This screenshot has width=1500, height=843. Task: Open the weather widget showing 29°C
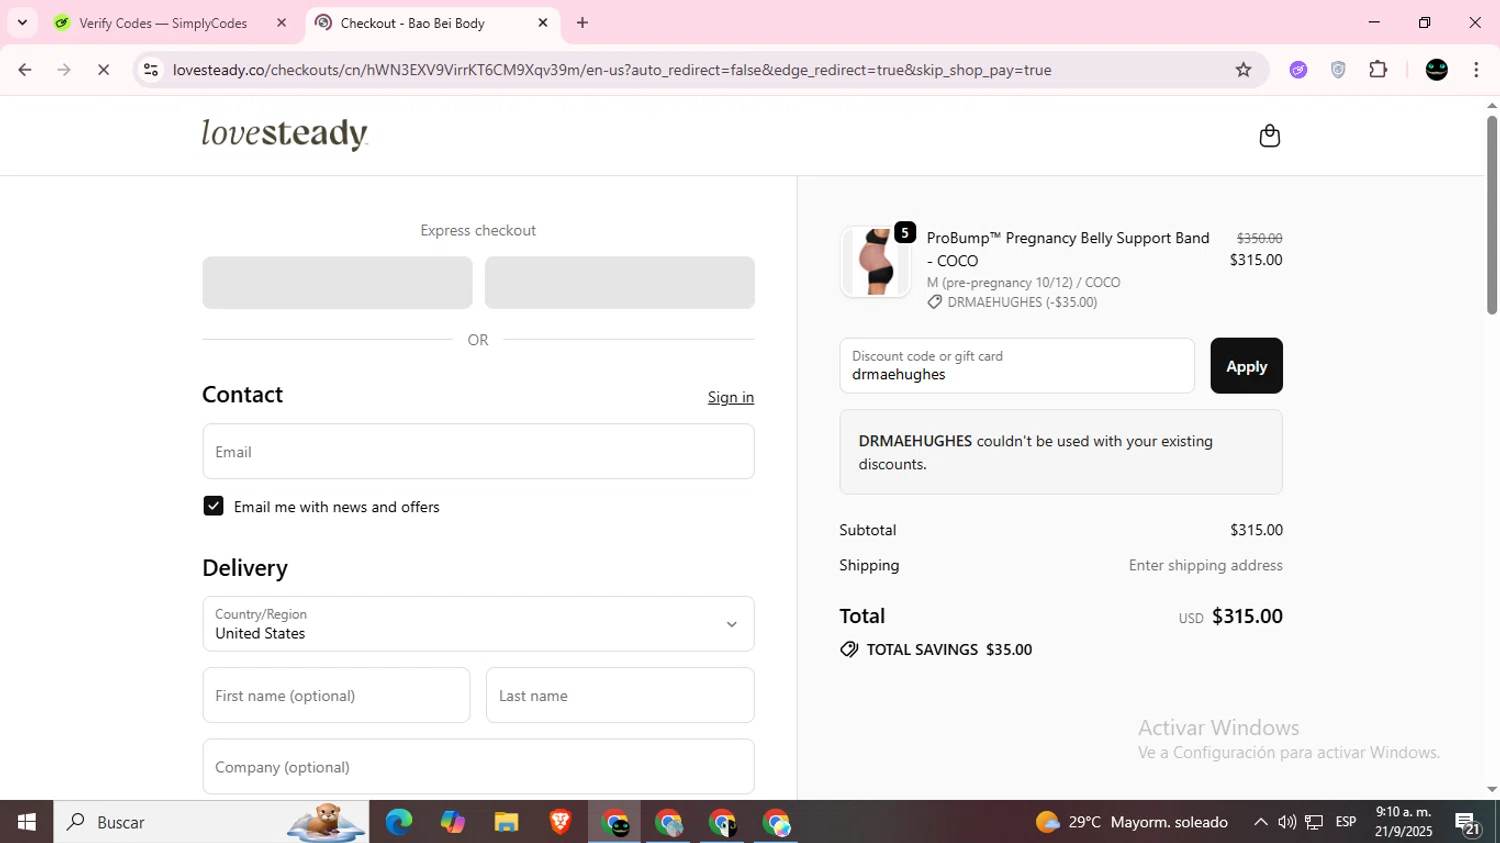tap(1132, 822)
